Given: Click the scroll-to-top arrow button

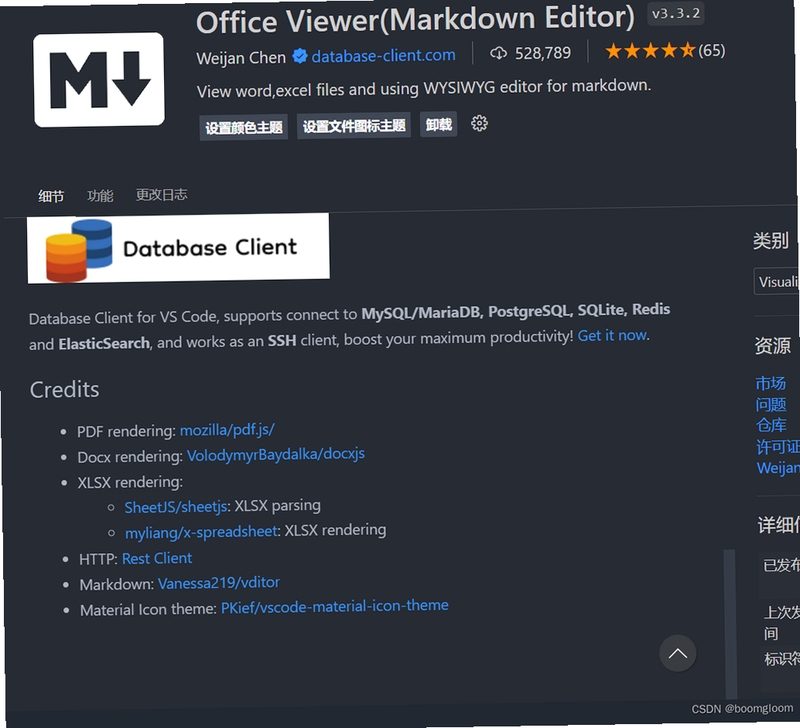Looking at the screenshot, I should tap(678, 654).
